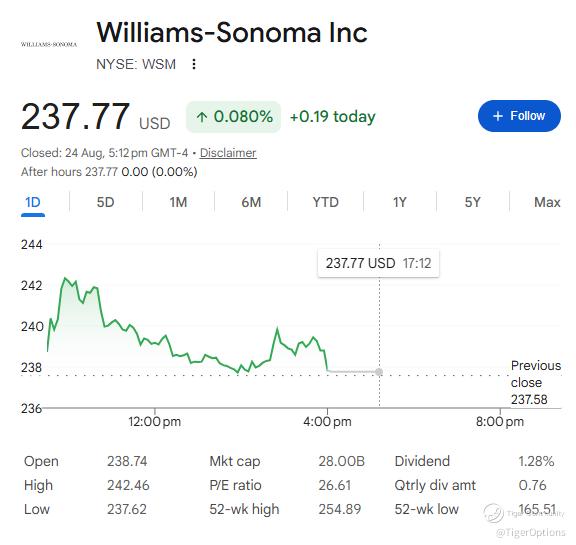Open the Disclaimer link

click(x=228, y=153)
